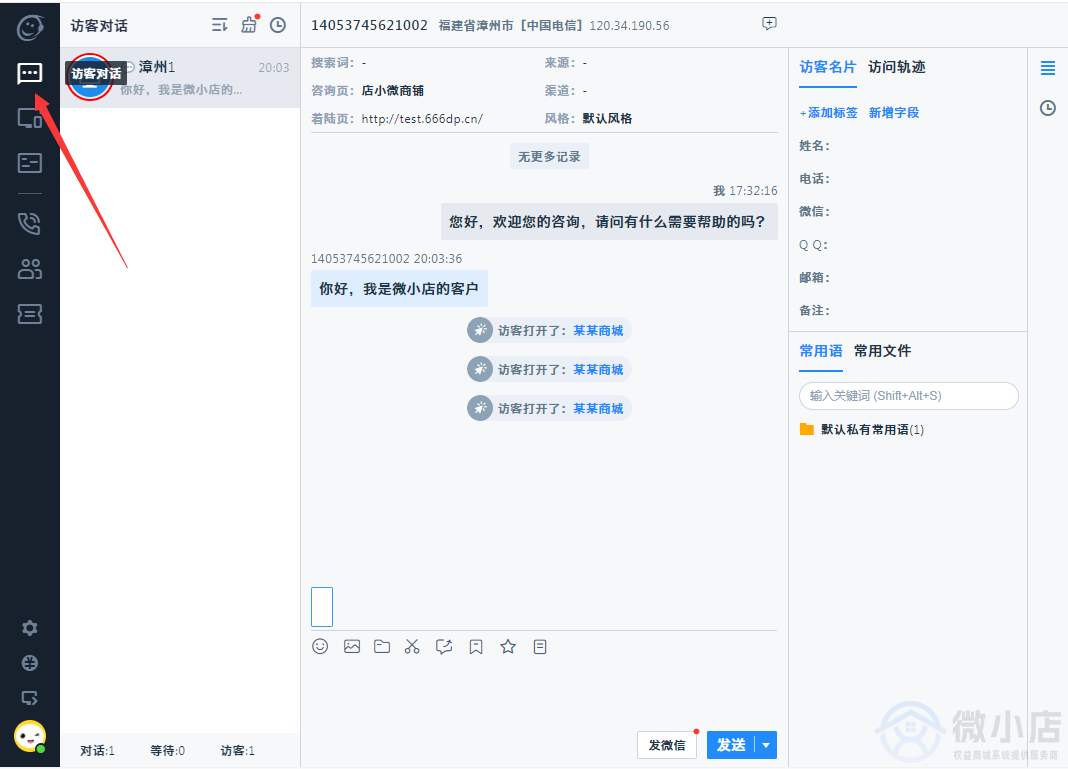Screen dimensions: 1068x769
Task: Switch to 常用文件 tab
Action: [882, 351]
